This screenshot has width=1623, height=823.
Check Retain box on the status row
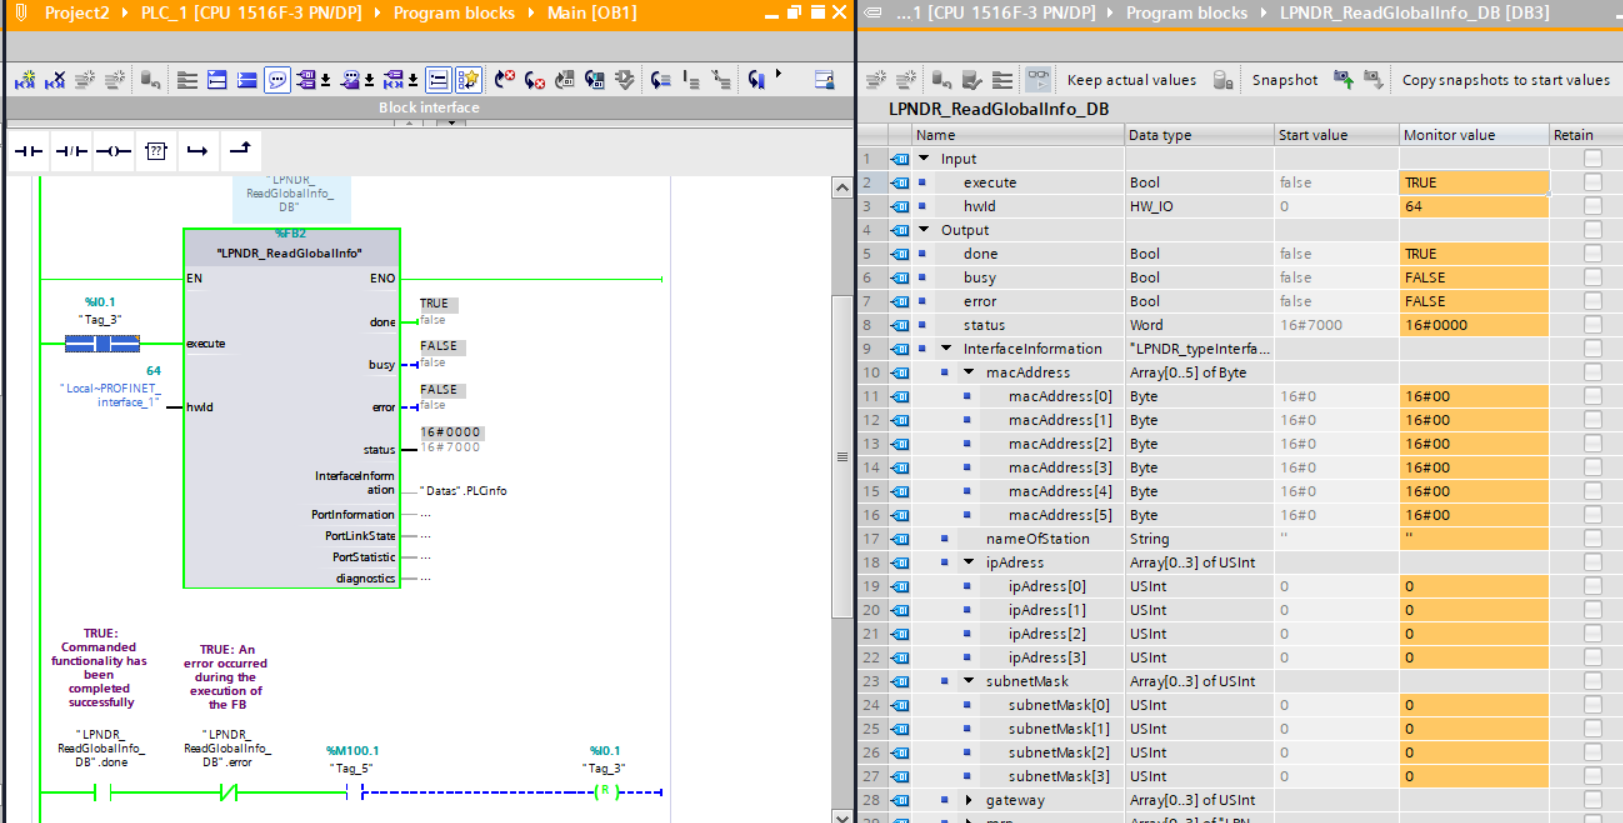[1592, 325]
